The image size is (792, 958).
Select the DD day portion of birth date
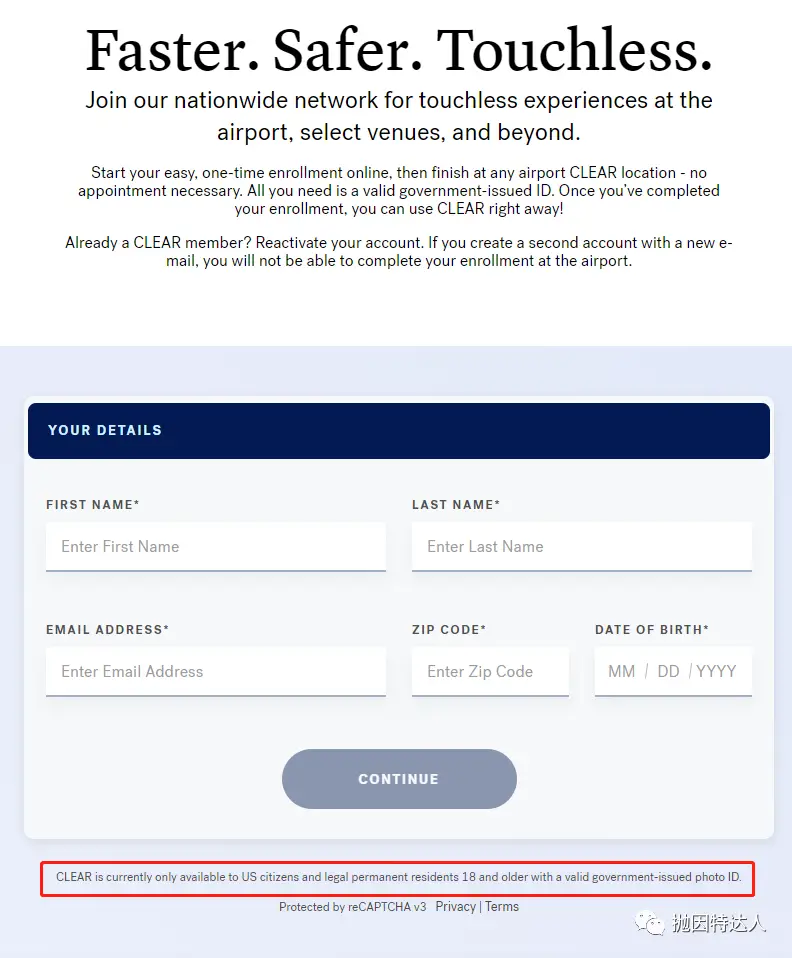coord(669,671)
